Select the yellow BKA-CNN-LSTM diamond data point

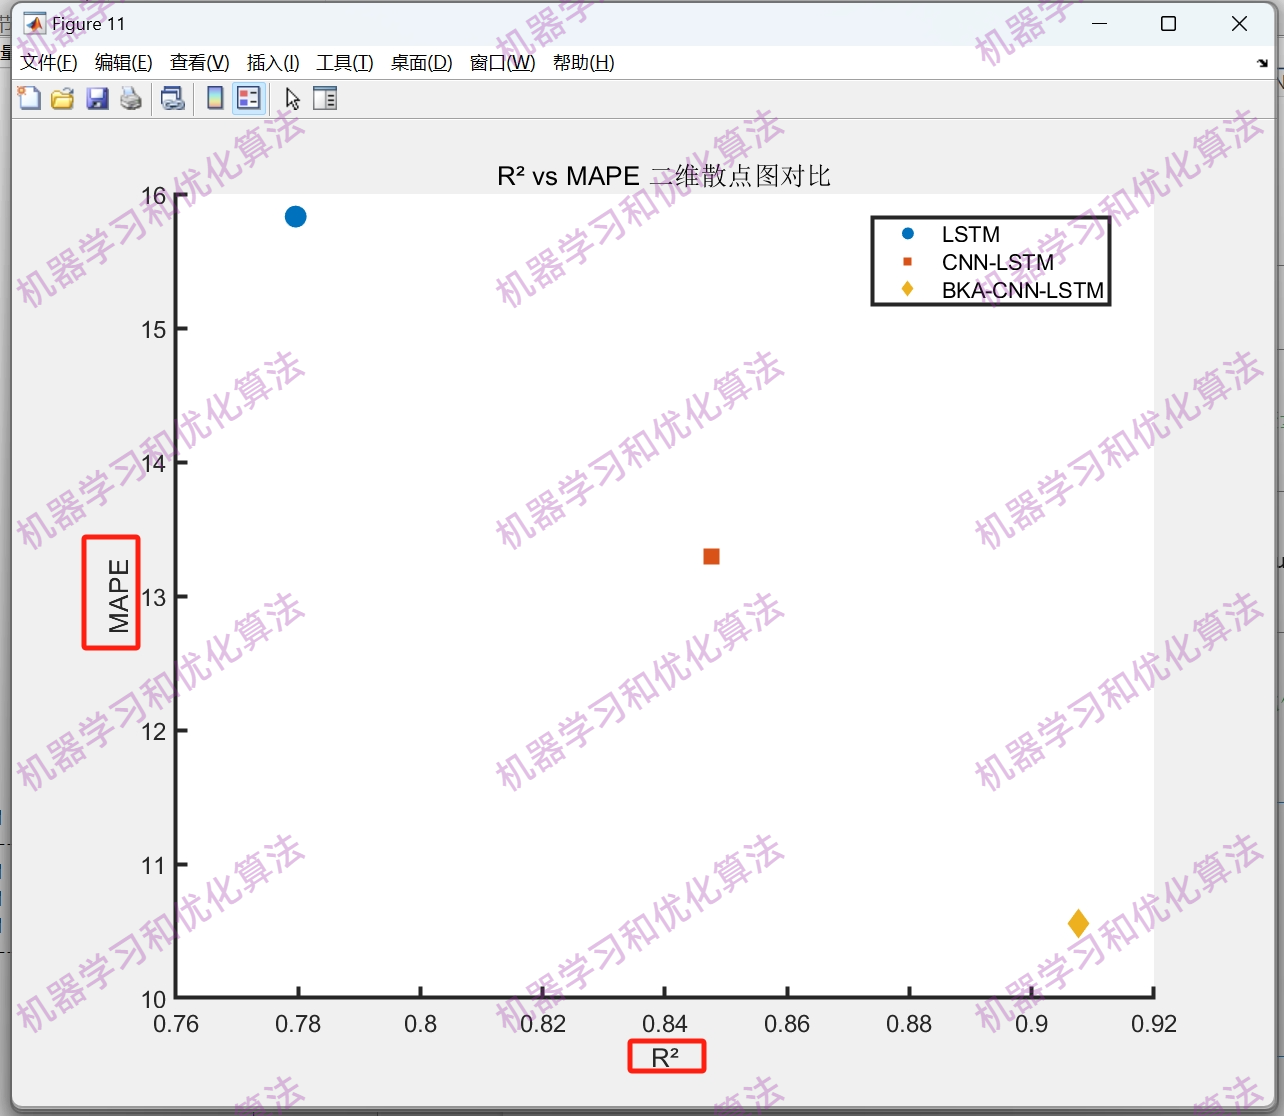tap(1078, 923)
